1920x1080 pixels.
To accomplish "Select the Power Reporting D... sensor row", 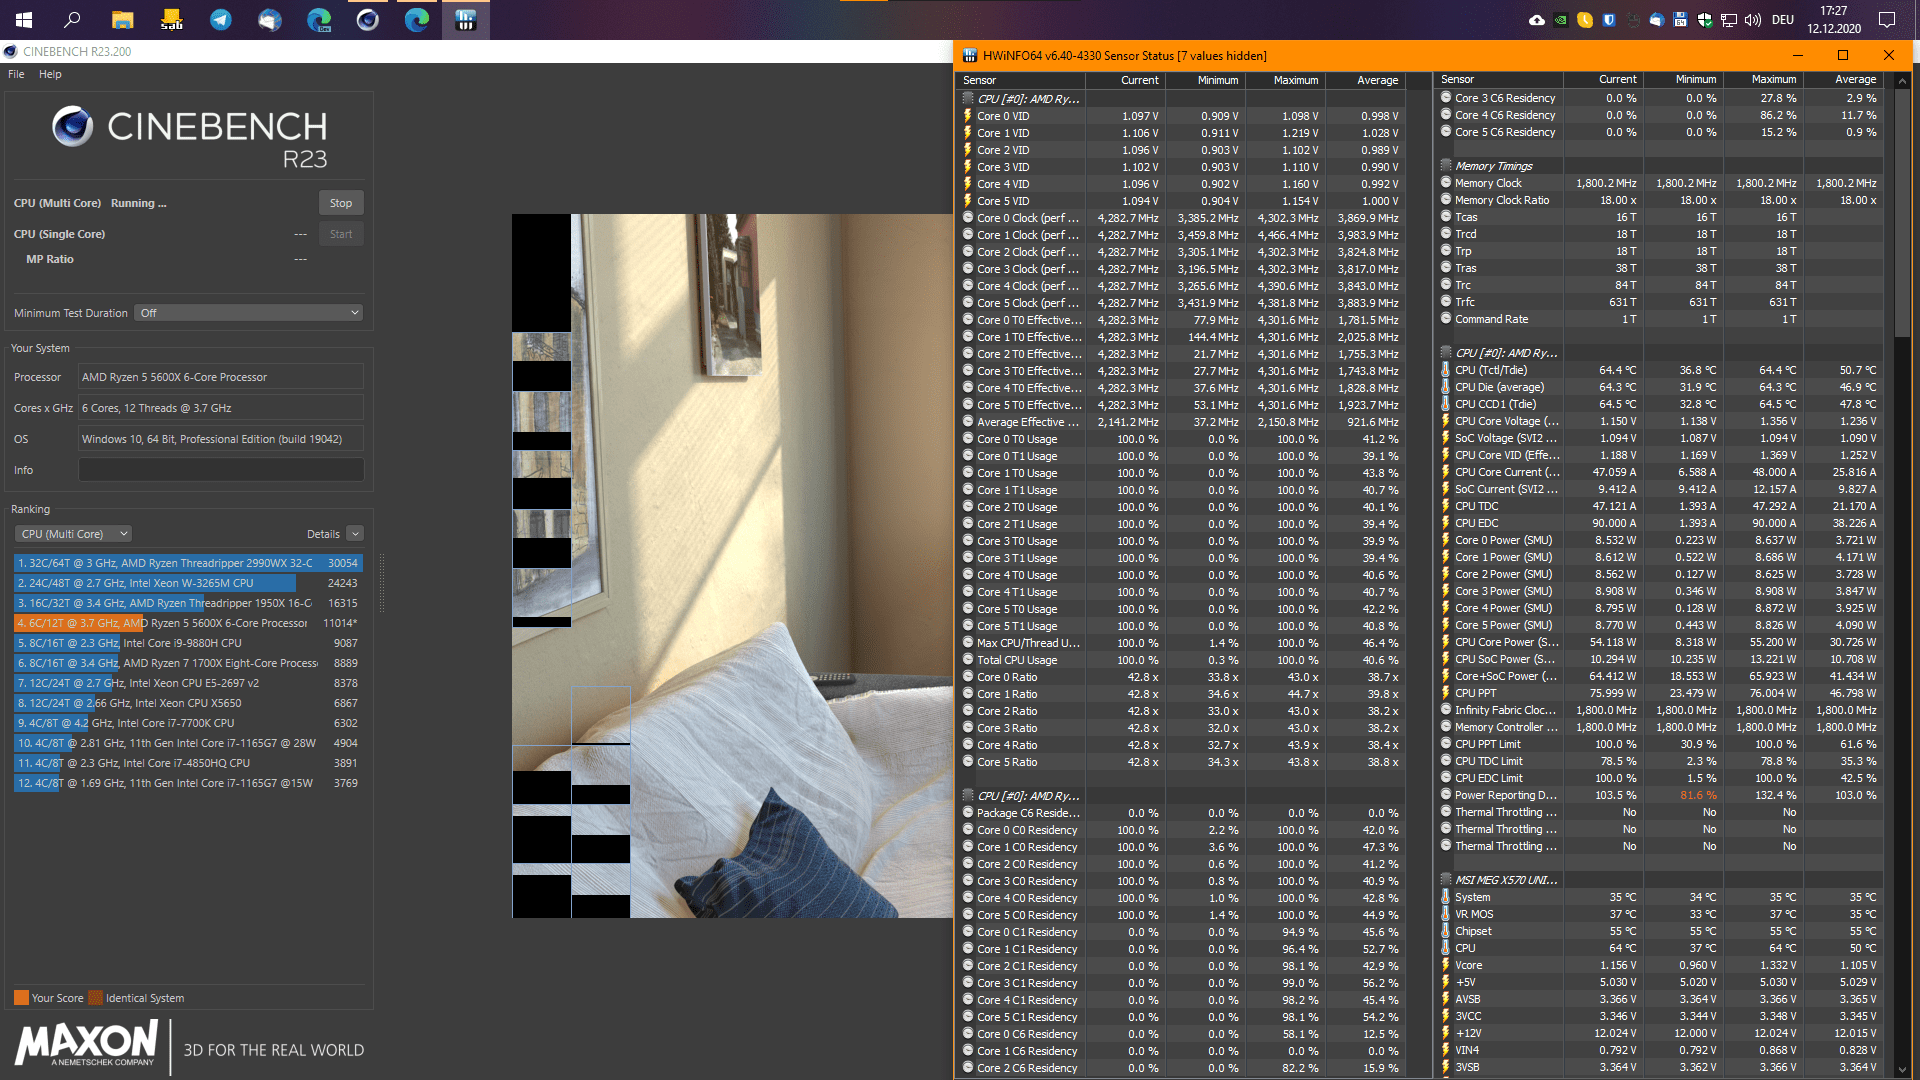I will 1660,795.
